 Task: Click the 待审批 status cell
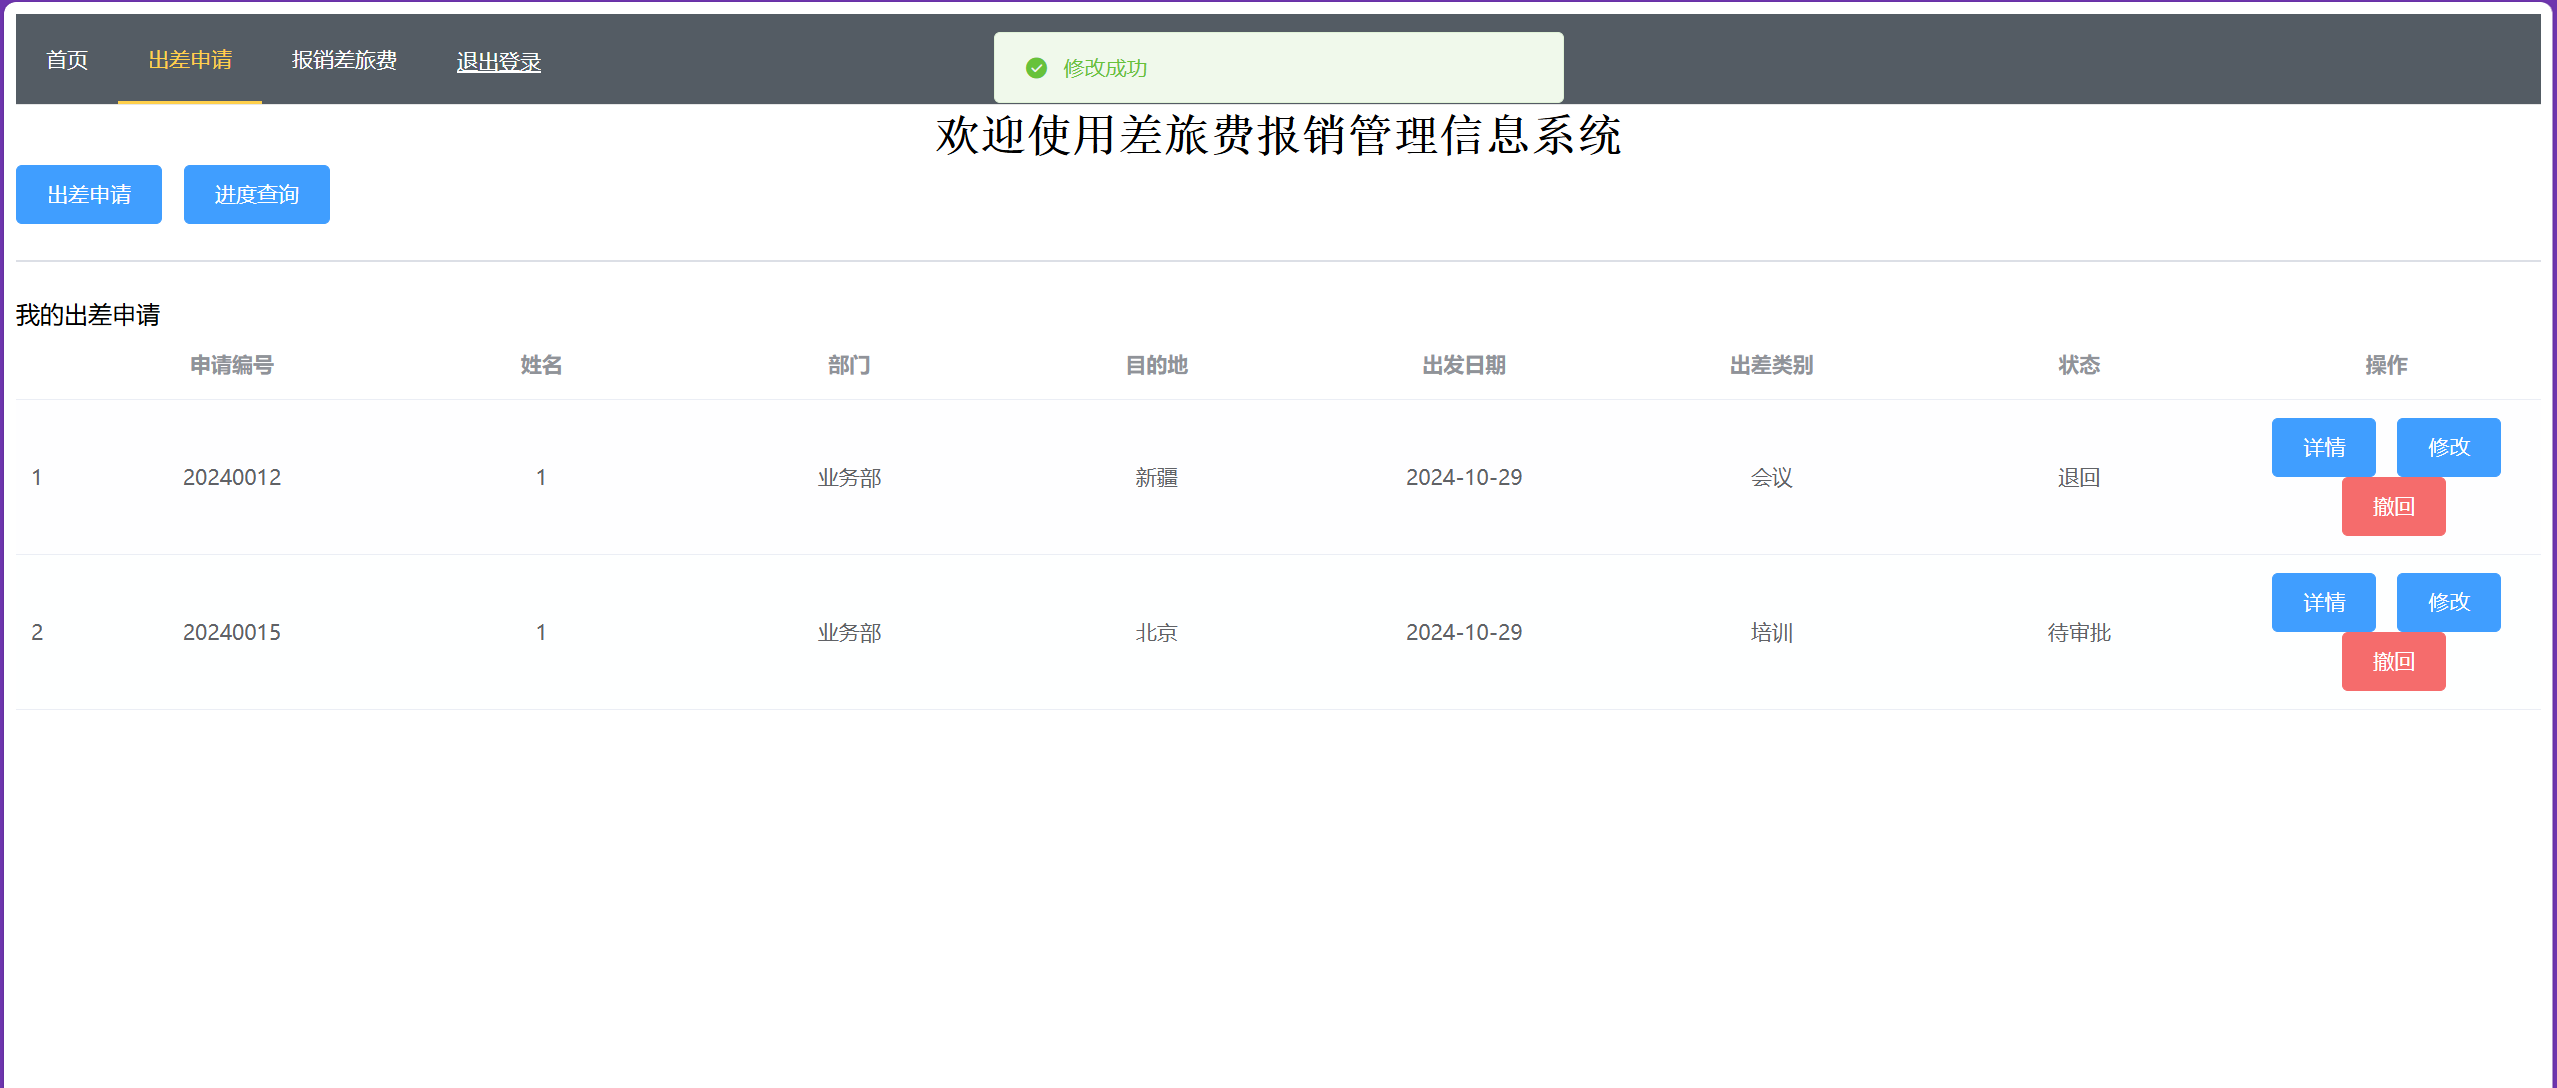[2078, 632]
